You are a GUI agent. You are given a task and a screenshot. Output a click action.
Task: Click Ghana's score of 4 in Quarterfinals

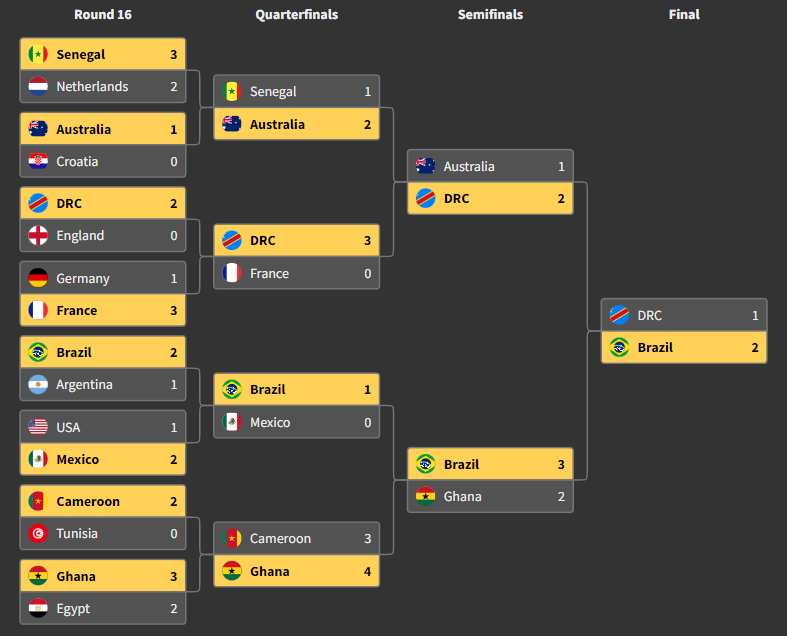(x=367, y=572)
